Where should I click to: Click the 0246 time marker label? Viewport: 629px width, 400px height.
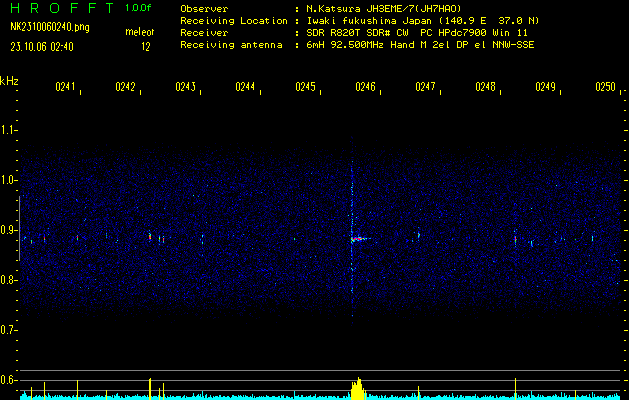click(365, 88)
